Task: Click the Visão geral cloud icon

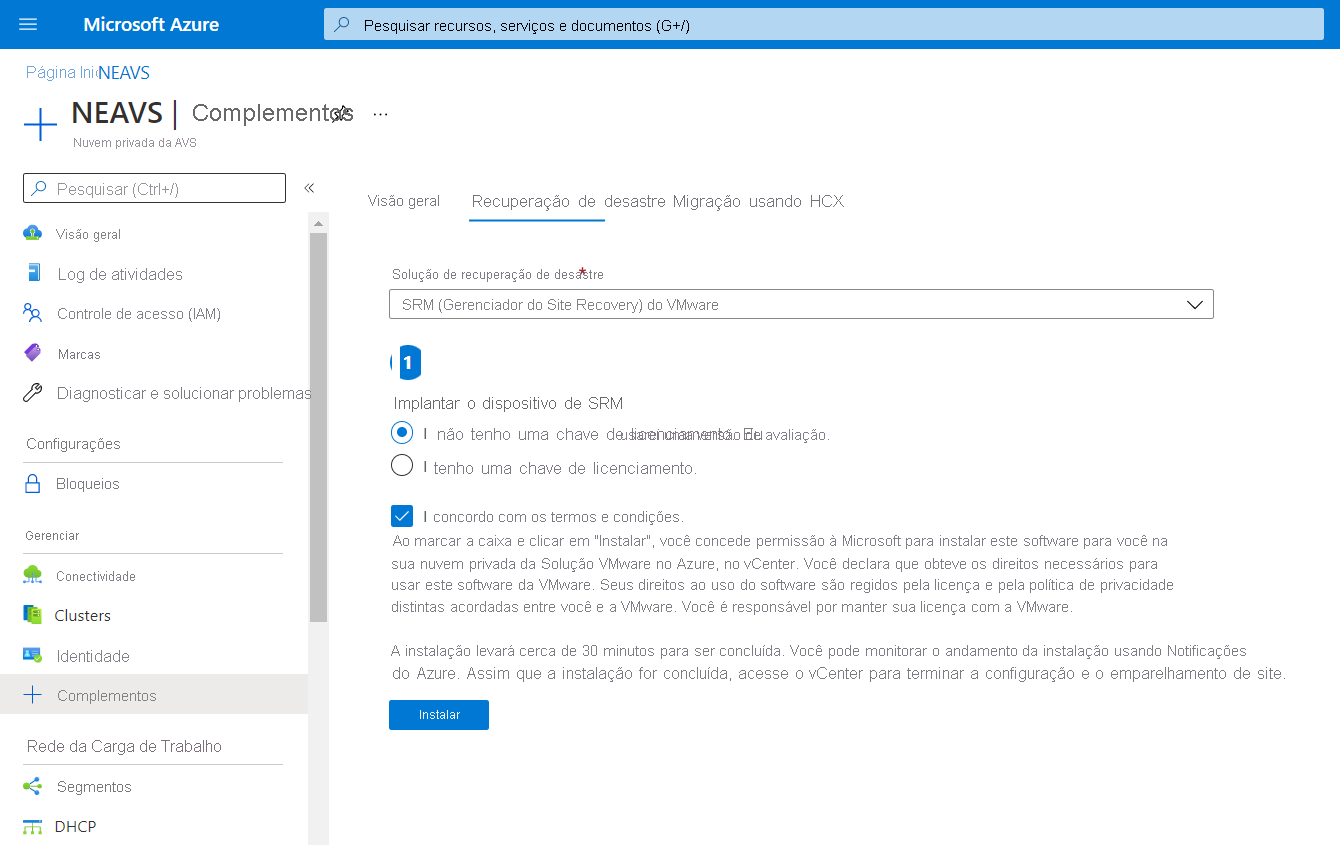Action: coord(32,233)
